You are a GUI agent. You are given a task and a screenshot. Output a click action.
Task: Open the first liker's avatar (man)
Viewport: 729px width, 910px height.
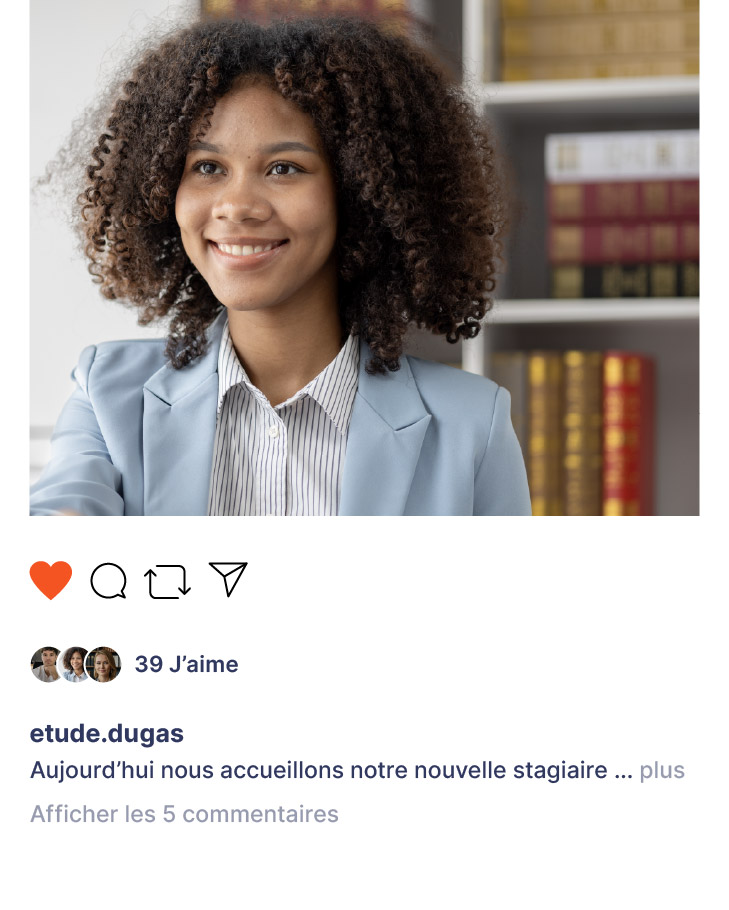(x=46, y=664)
